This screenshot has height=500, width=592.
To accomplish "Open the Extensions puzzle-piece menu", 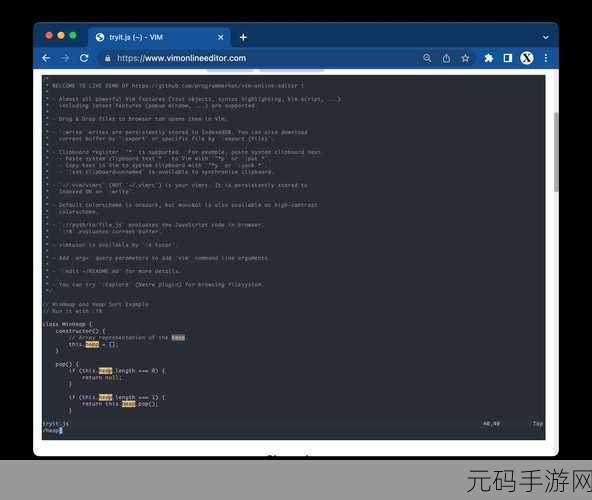I will (x=489, y=58).
